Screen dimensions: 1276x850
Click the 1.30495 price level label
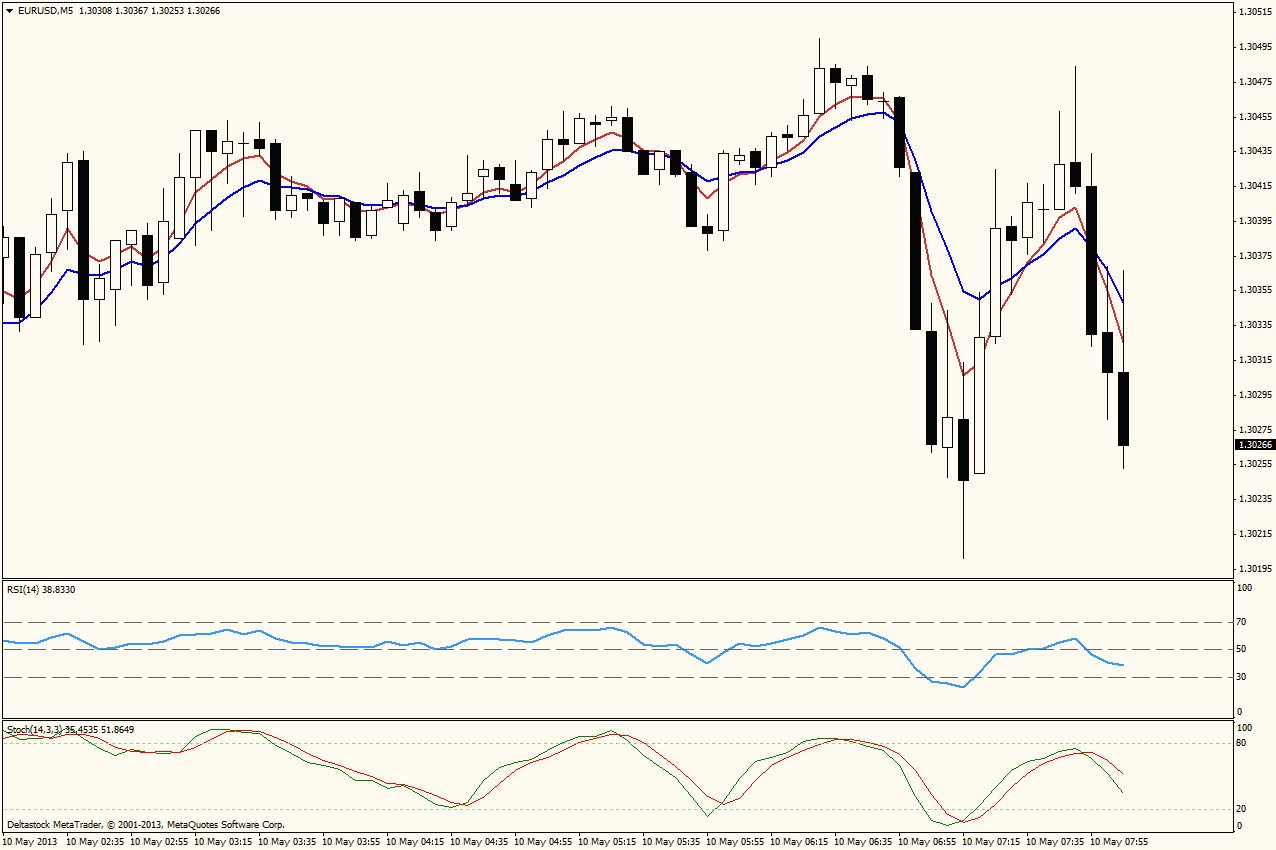click(1256, 46)
